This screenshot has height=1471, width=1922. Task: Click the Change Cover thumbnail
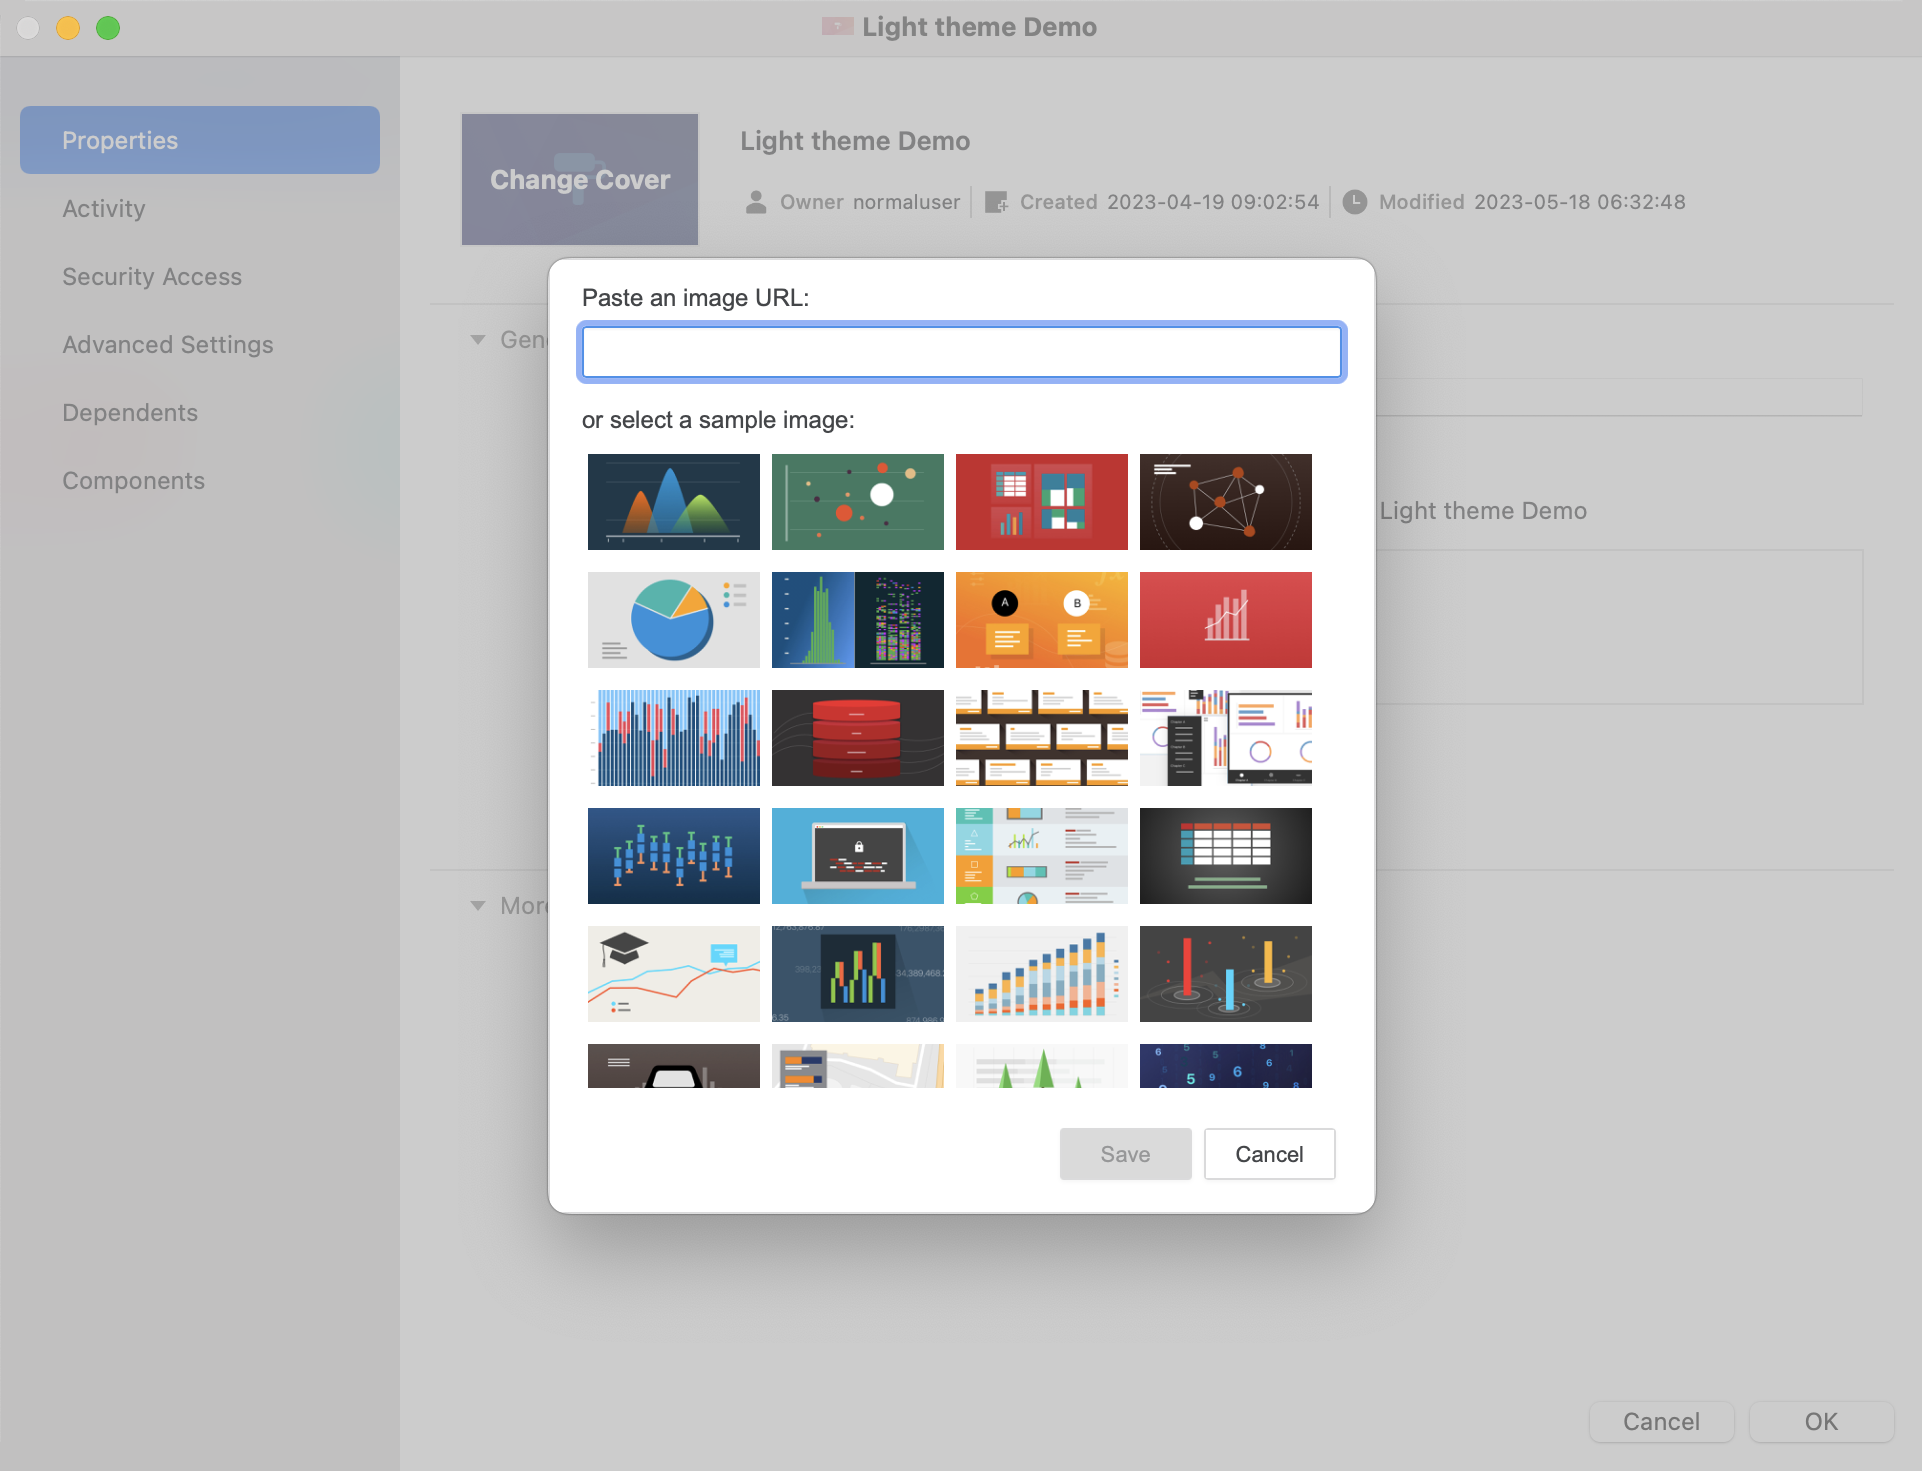point(580,180)
